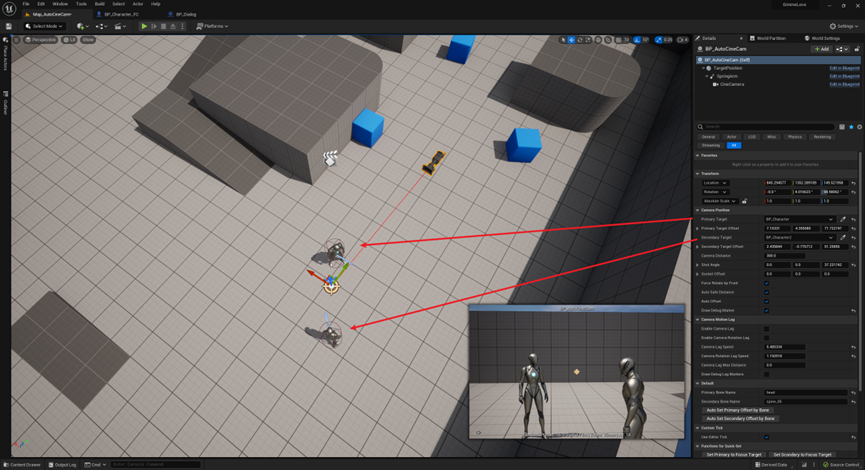Open the viewport options hamburger menu

[16, 40]
